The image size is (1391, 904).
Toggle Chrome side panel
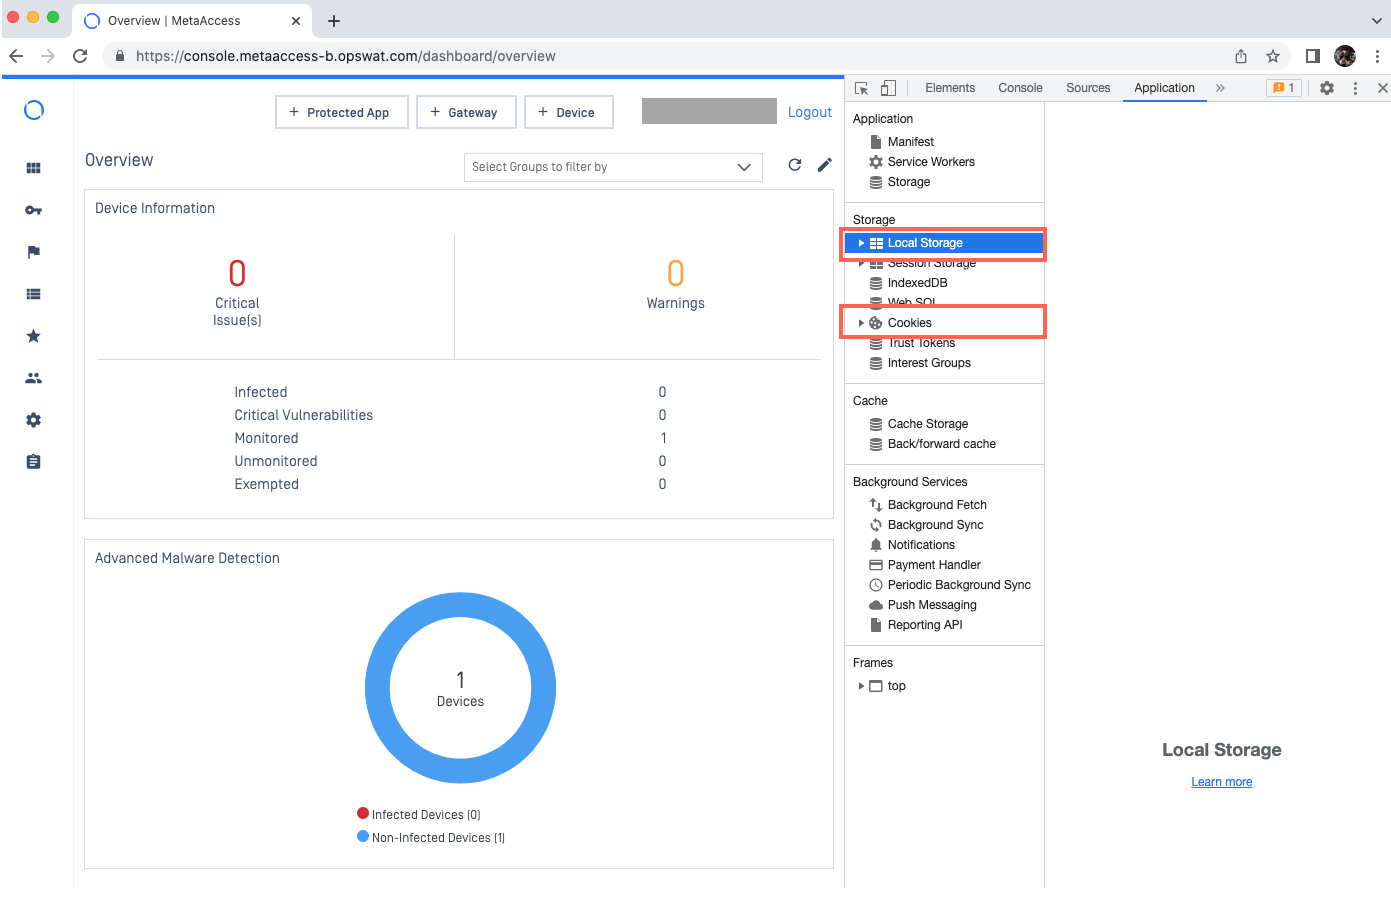[1313, 56]
